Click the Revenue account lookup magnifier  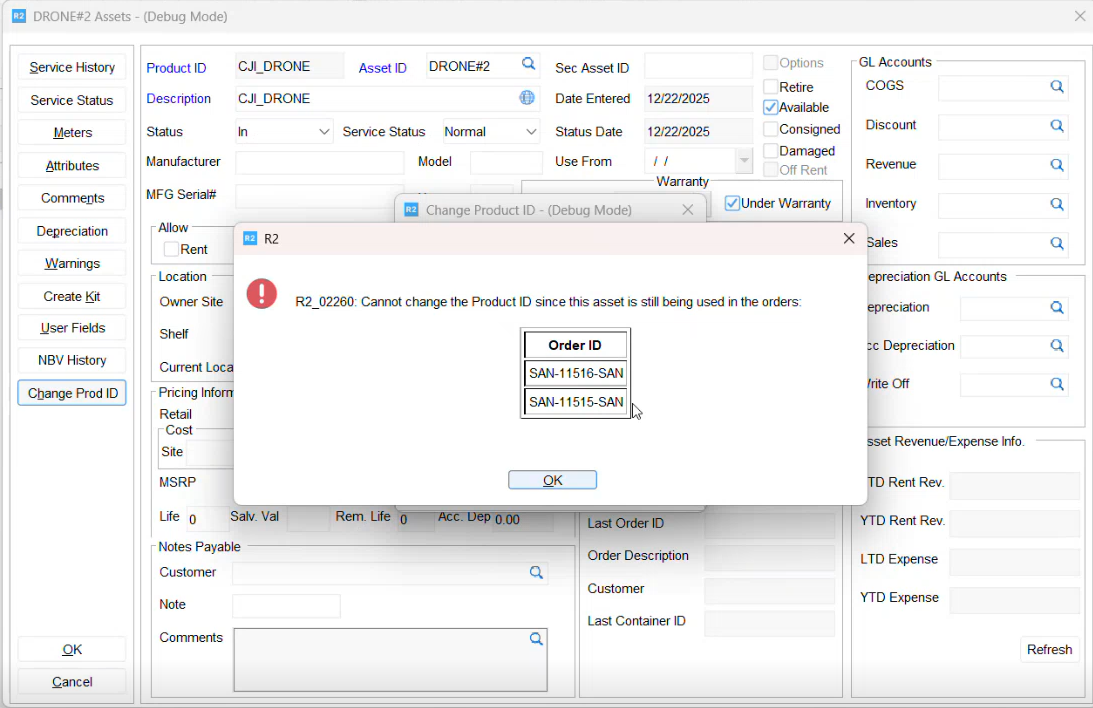click(x=1056, y=165)
